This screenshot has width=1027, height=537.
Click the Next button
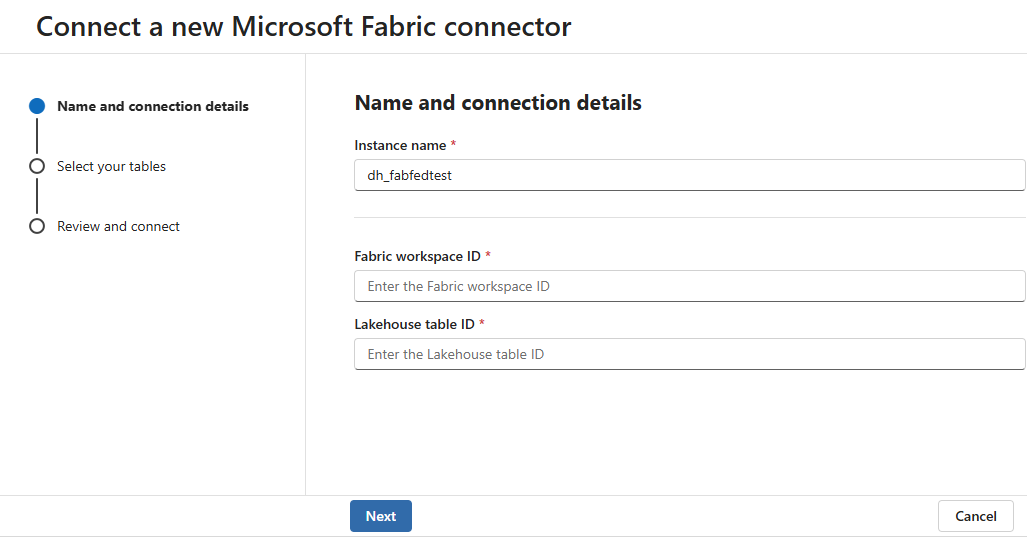(x=381, y=516)
